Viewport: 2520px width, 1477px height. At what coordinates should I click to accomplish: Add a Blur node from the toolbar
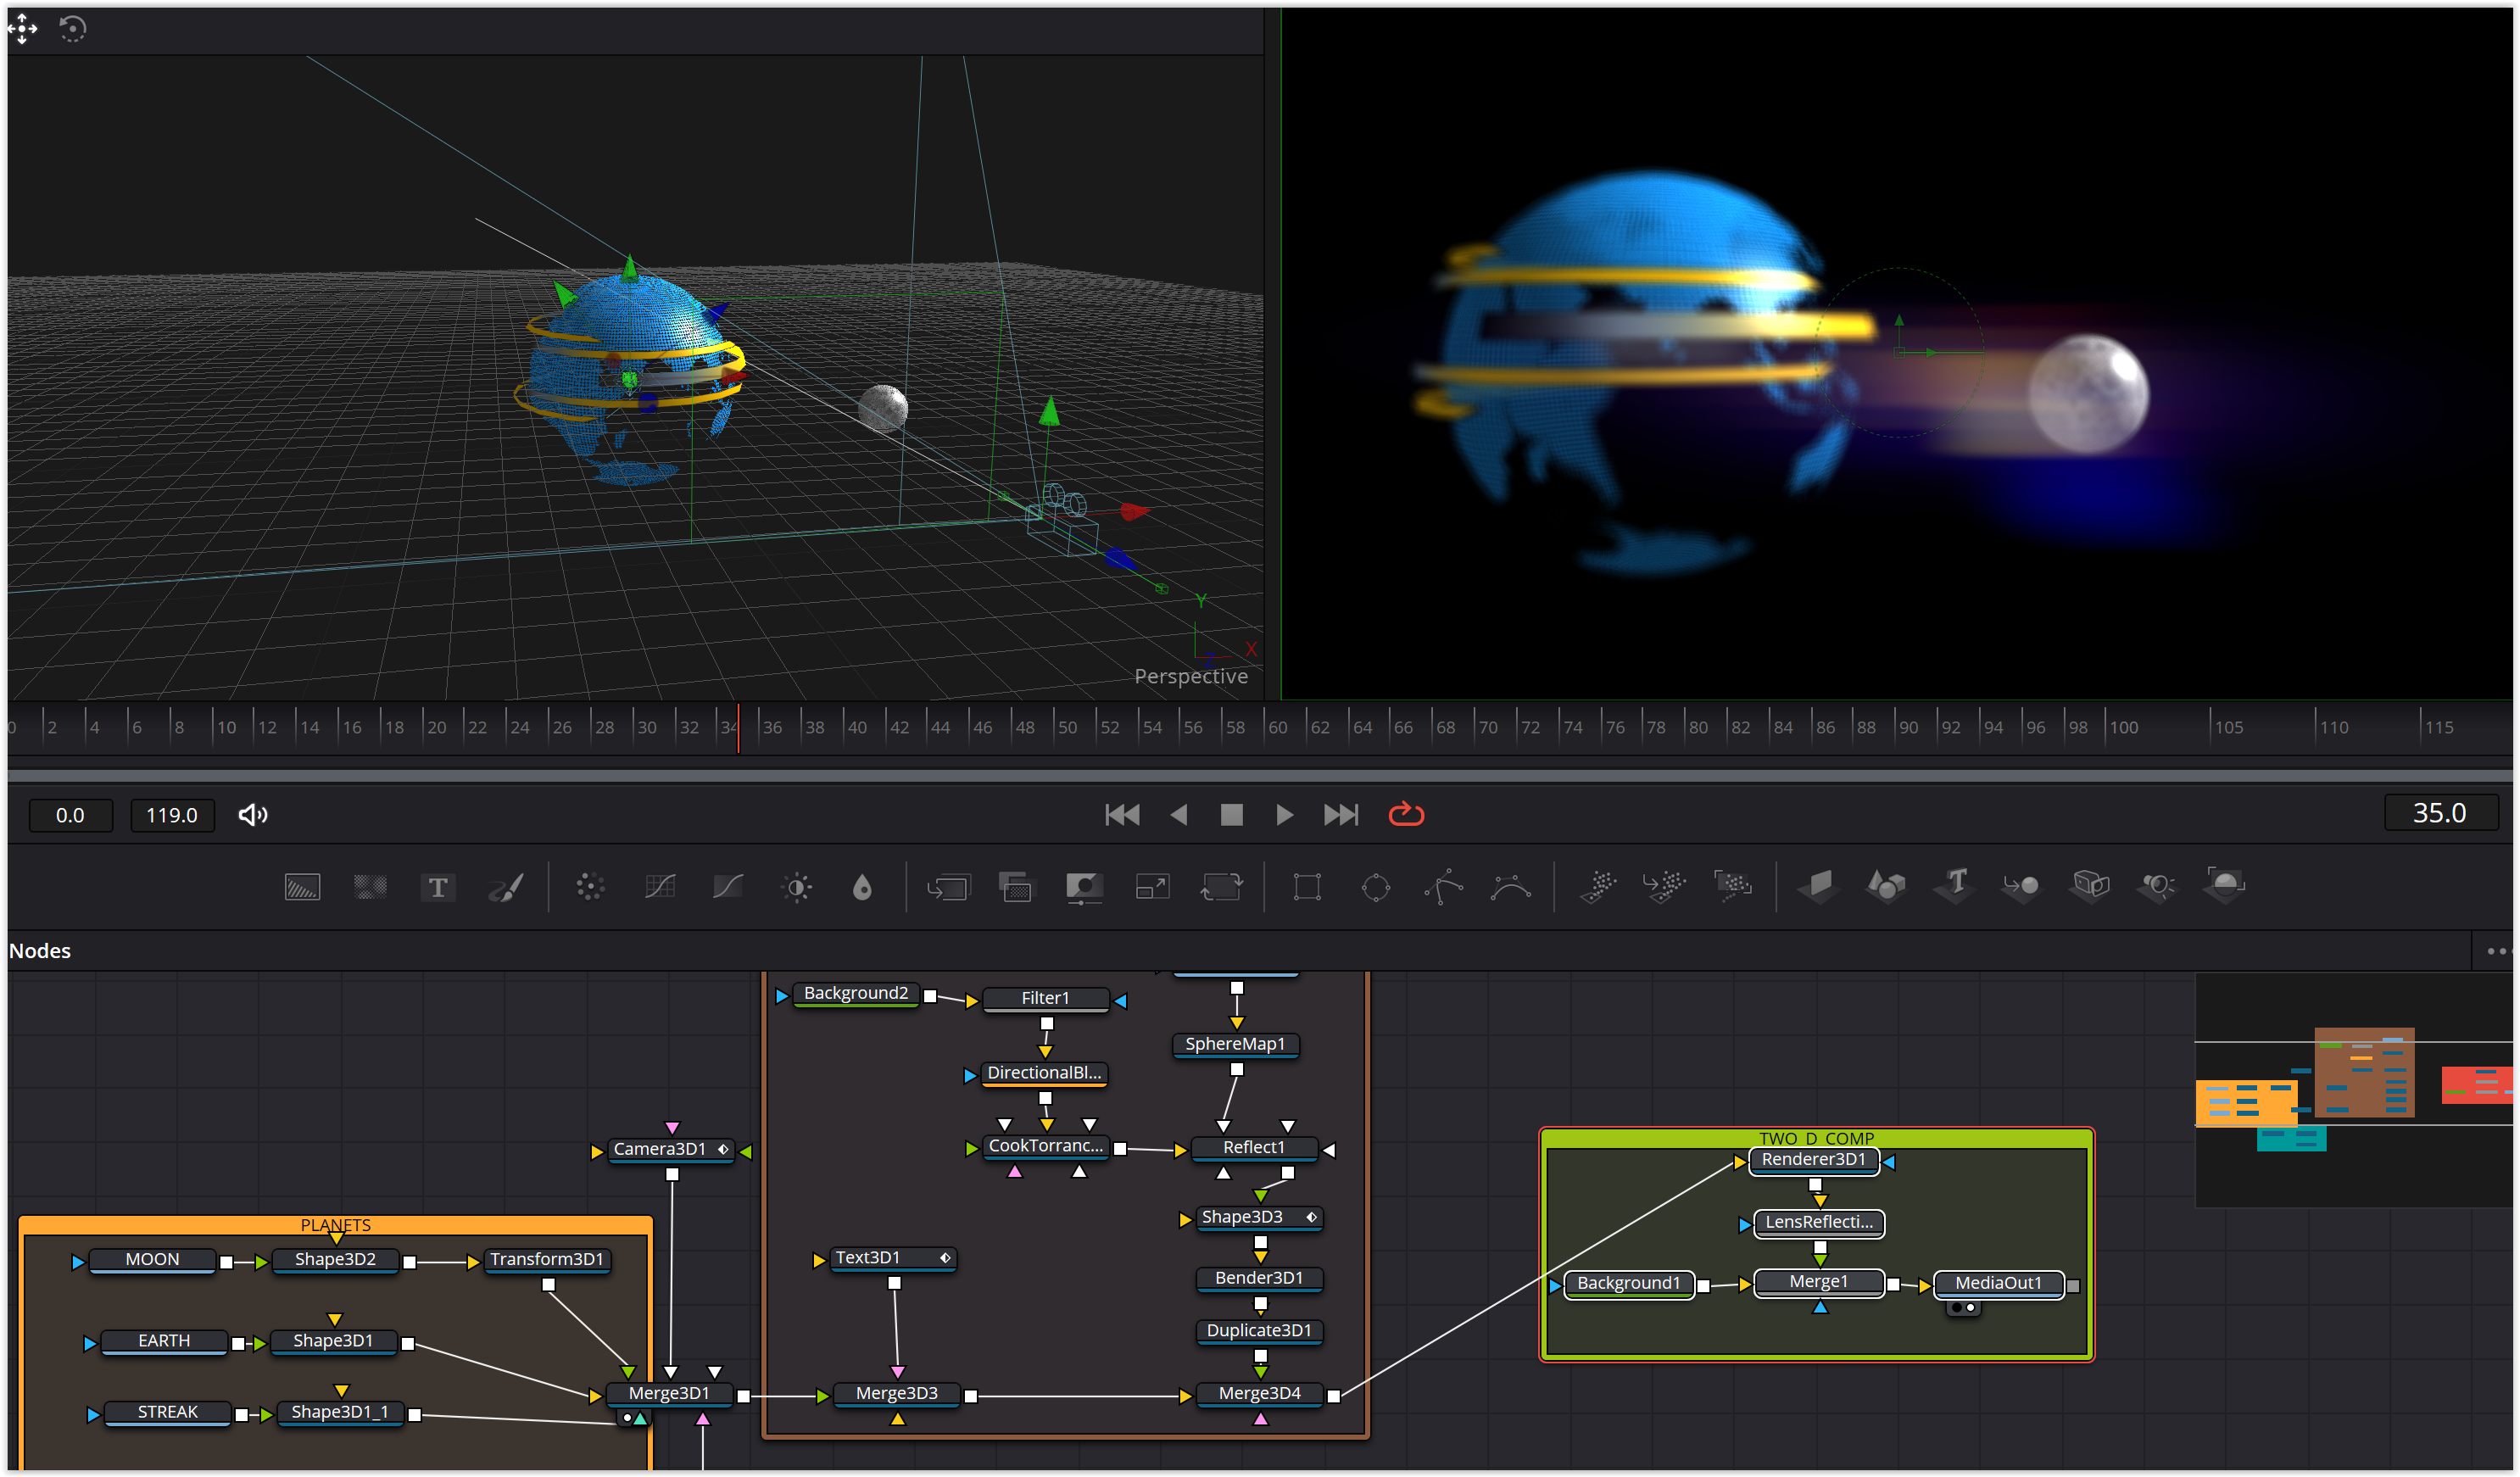(862, 887)
